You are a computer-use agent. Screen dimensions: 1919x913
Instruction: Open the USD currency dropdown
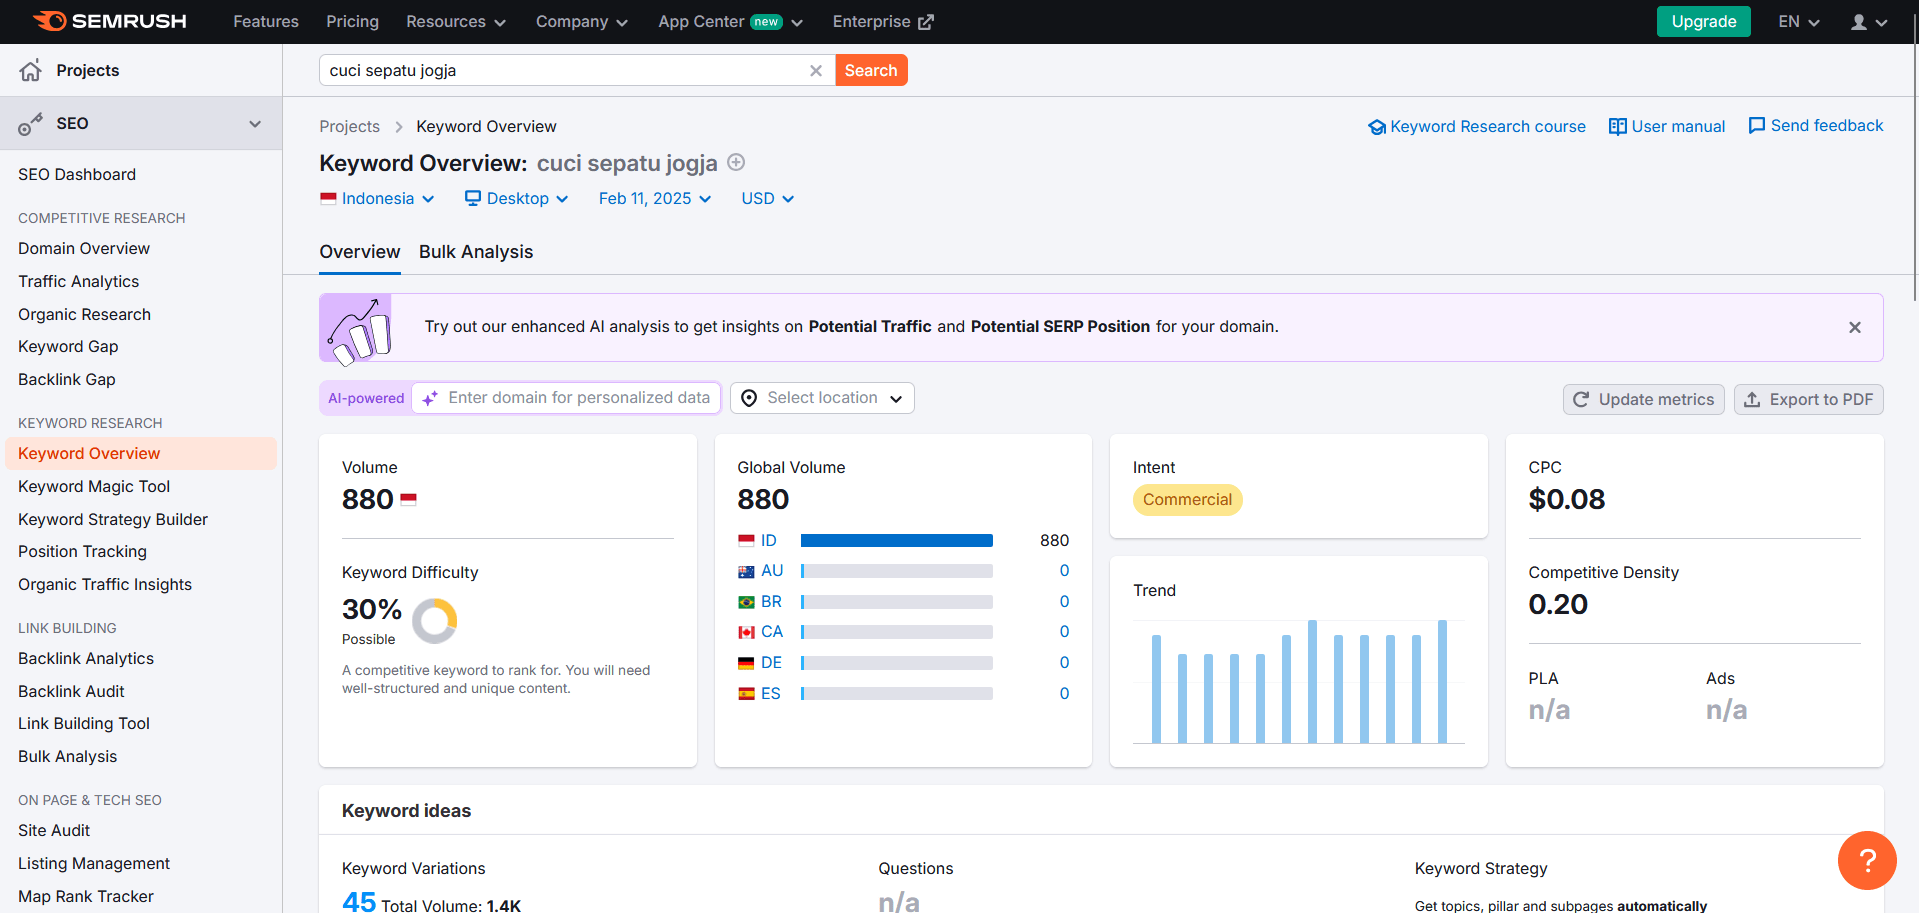point(767,199)
